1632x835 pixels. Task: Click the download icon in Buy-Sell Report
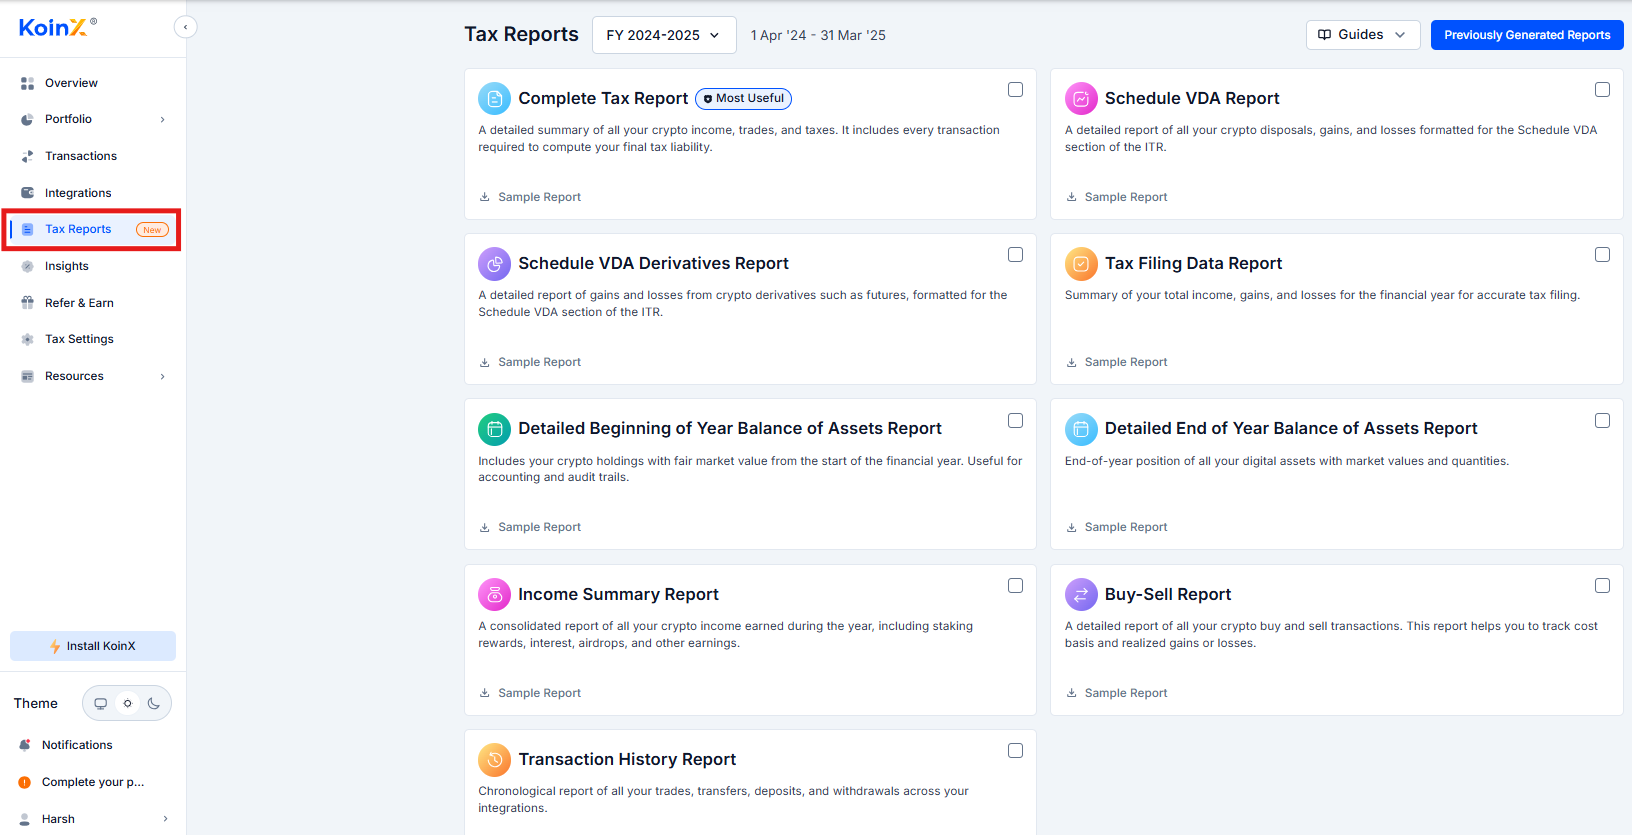point(1071,693)
